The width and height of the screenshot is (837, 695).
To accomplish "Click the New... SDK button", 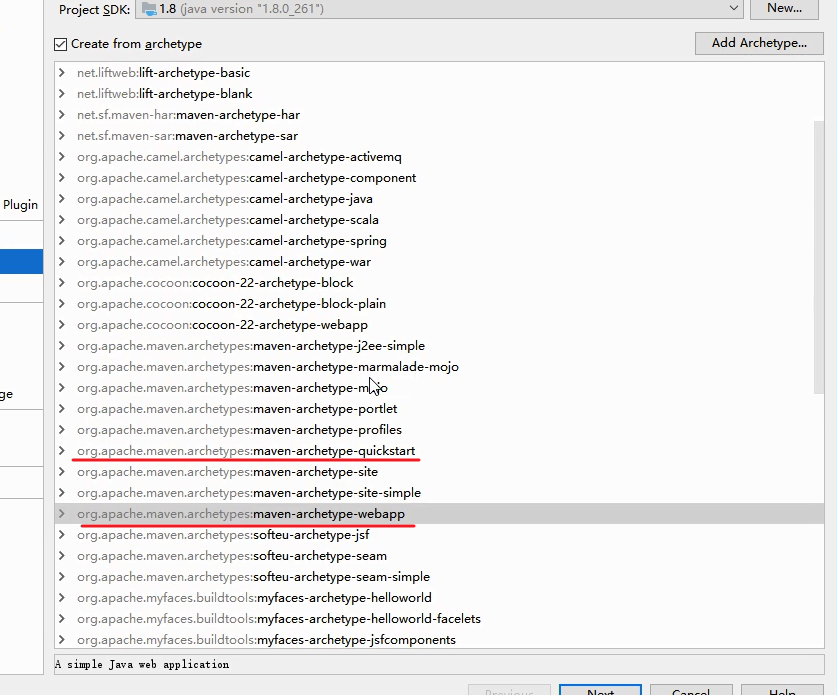I will (784, 9).
